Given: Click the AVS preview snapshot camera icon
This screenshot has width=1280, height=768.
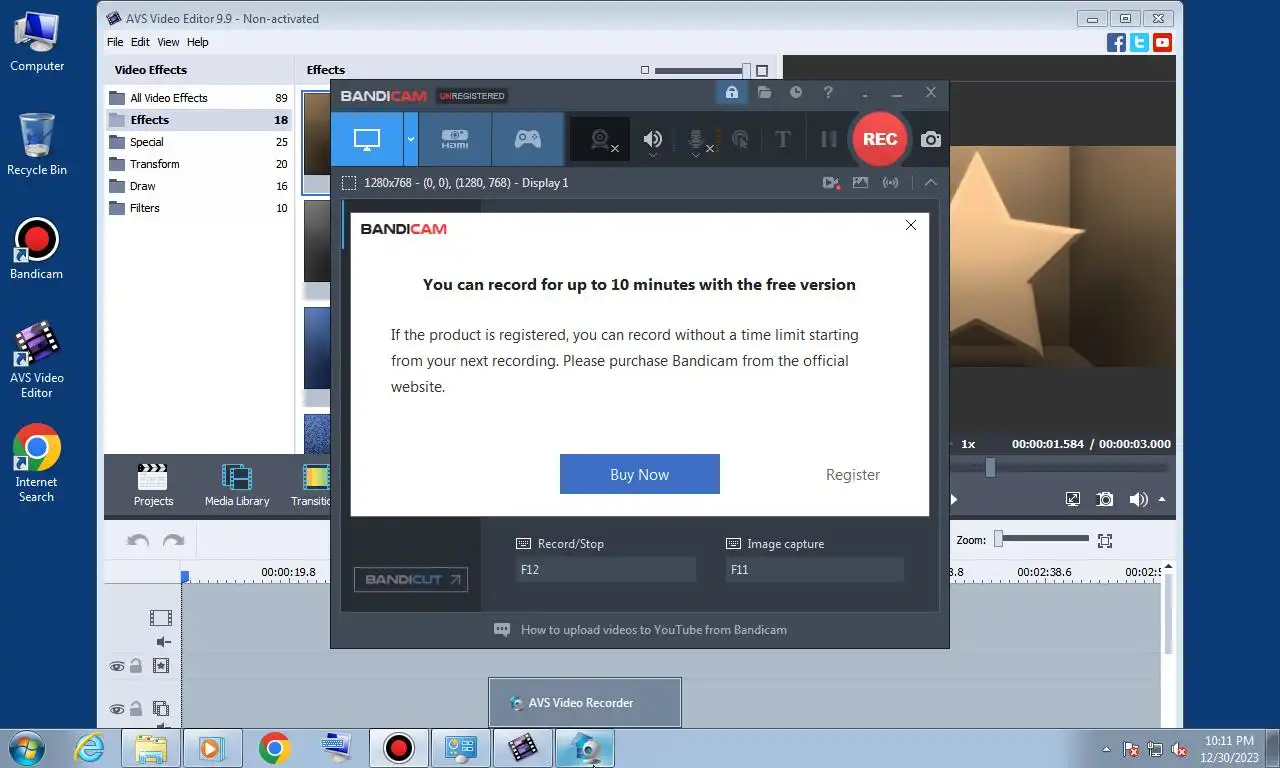Looking at the screenshot, I should click(1105, 499).
